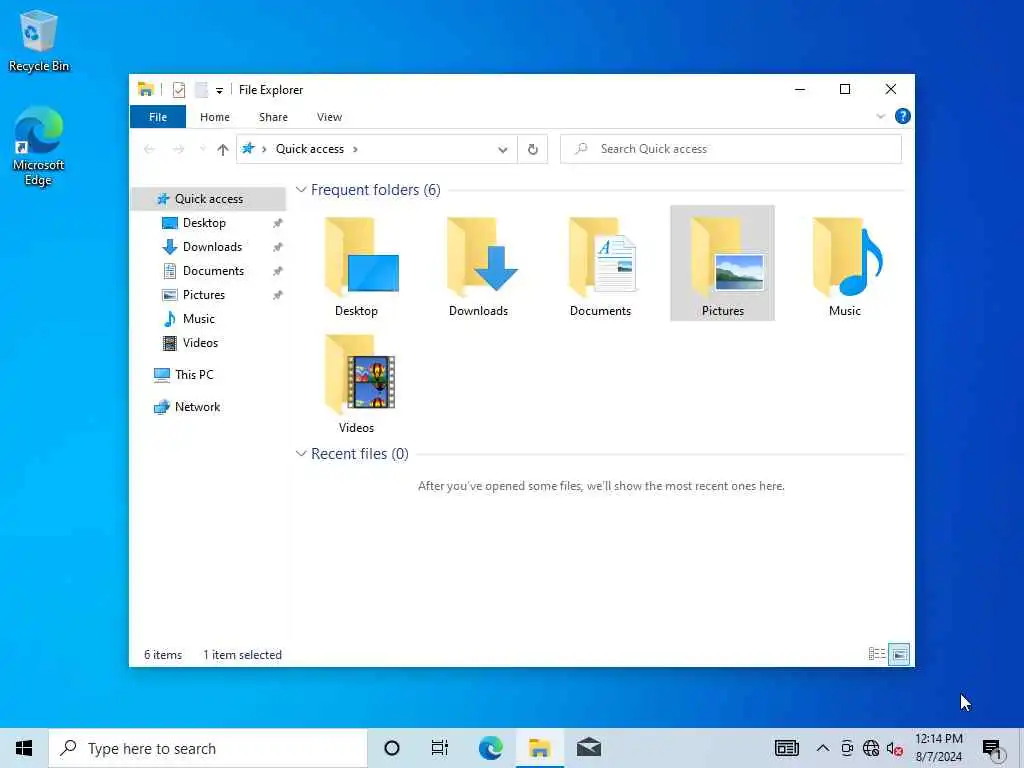The width and height of the screenshot is (1024, 768).
Task: Open News and interests tray icon
Action: pyautogui.click(x=786, y=748)
